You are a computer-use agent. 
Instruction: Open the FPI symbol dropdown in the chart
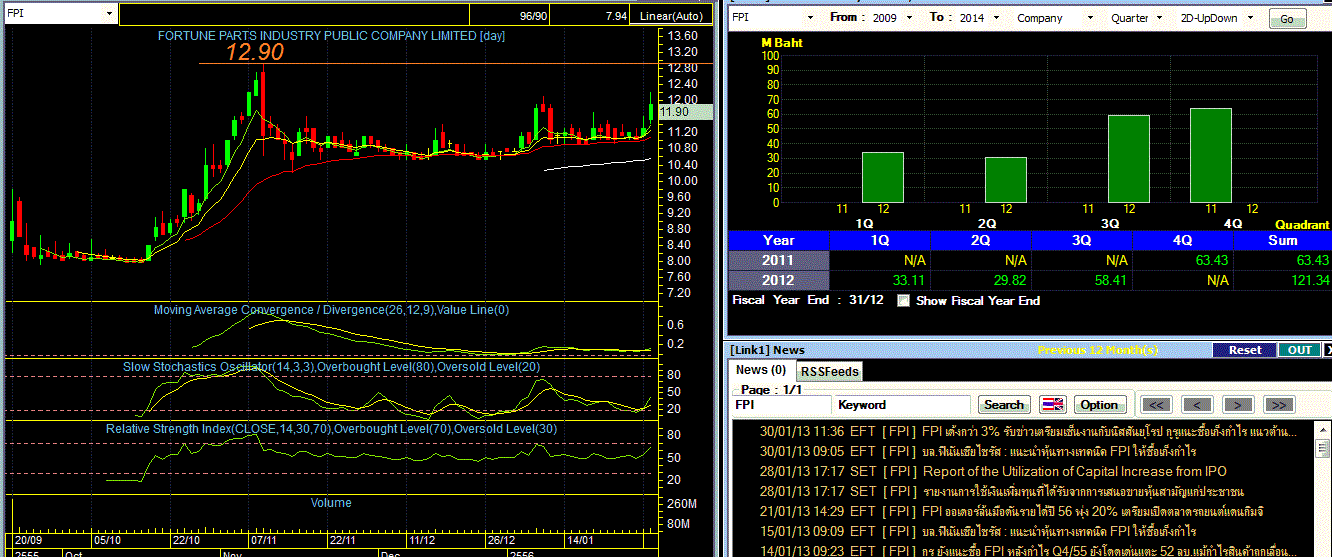109,15
